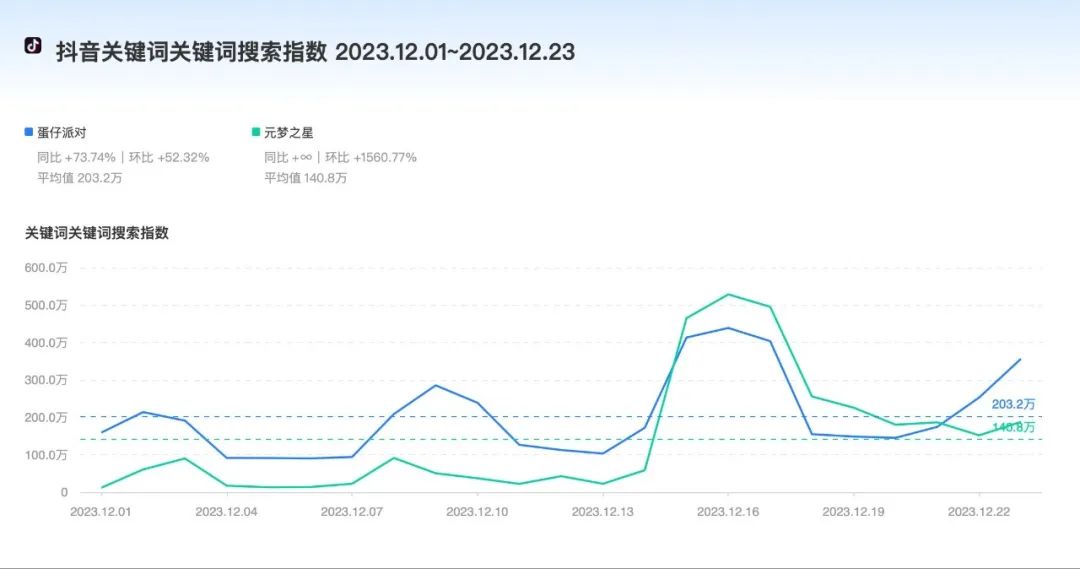Click the green legend swatch for 元梦之星
This screenshot has height=569, width=1080.
point(256,132)
